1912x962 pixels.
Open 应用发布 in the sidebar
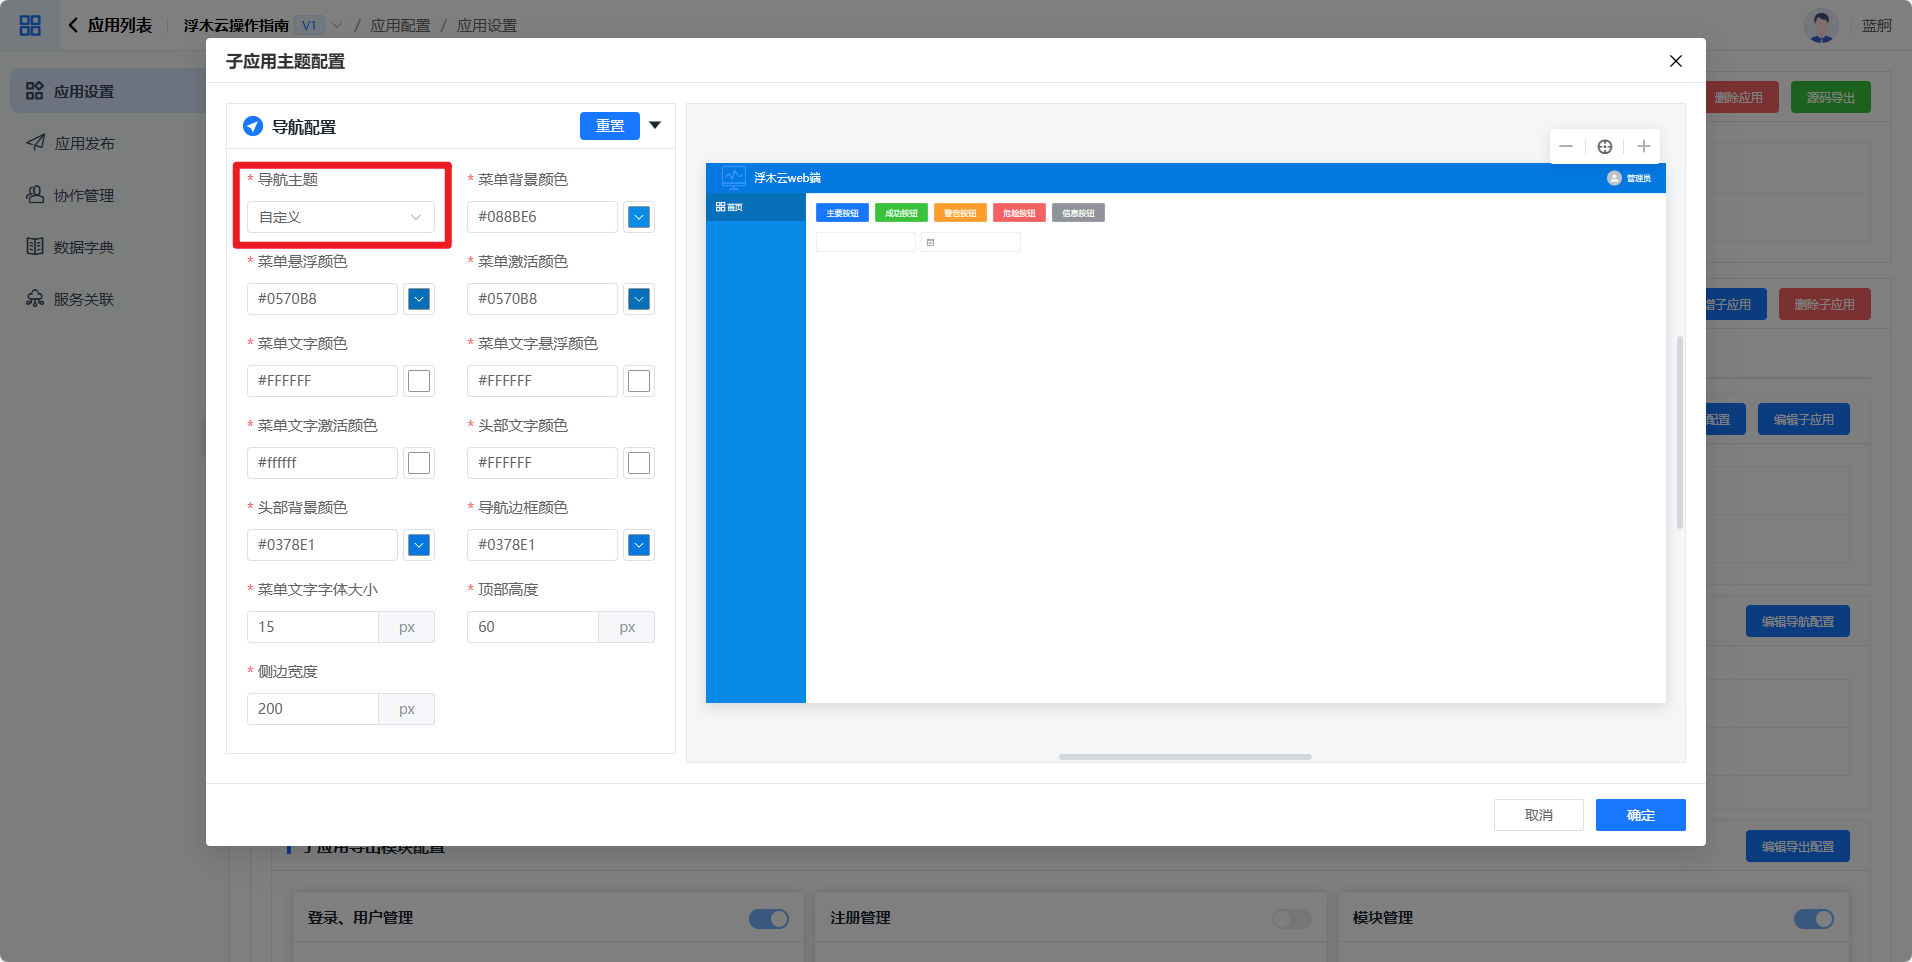tap(84, 143)
